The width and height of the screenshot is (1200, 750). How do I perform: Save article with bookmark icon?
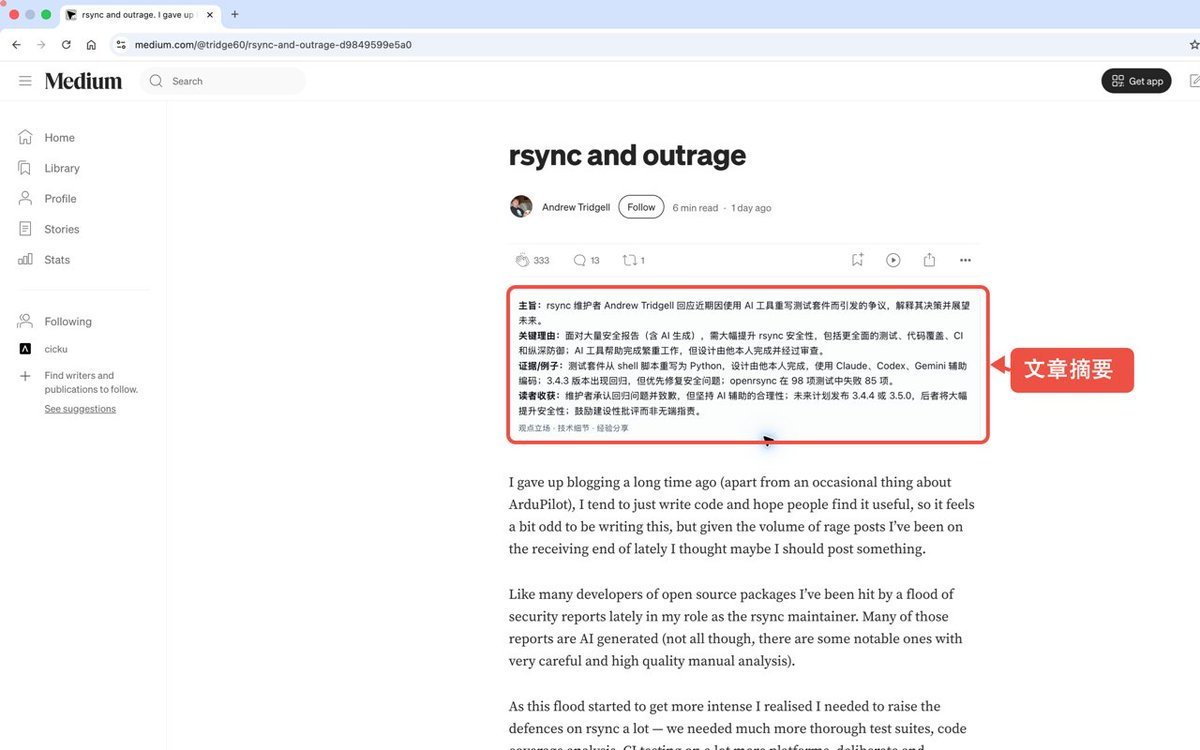point(857,260)
